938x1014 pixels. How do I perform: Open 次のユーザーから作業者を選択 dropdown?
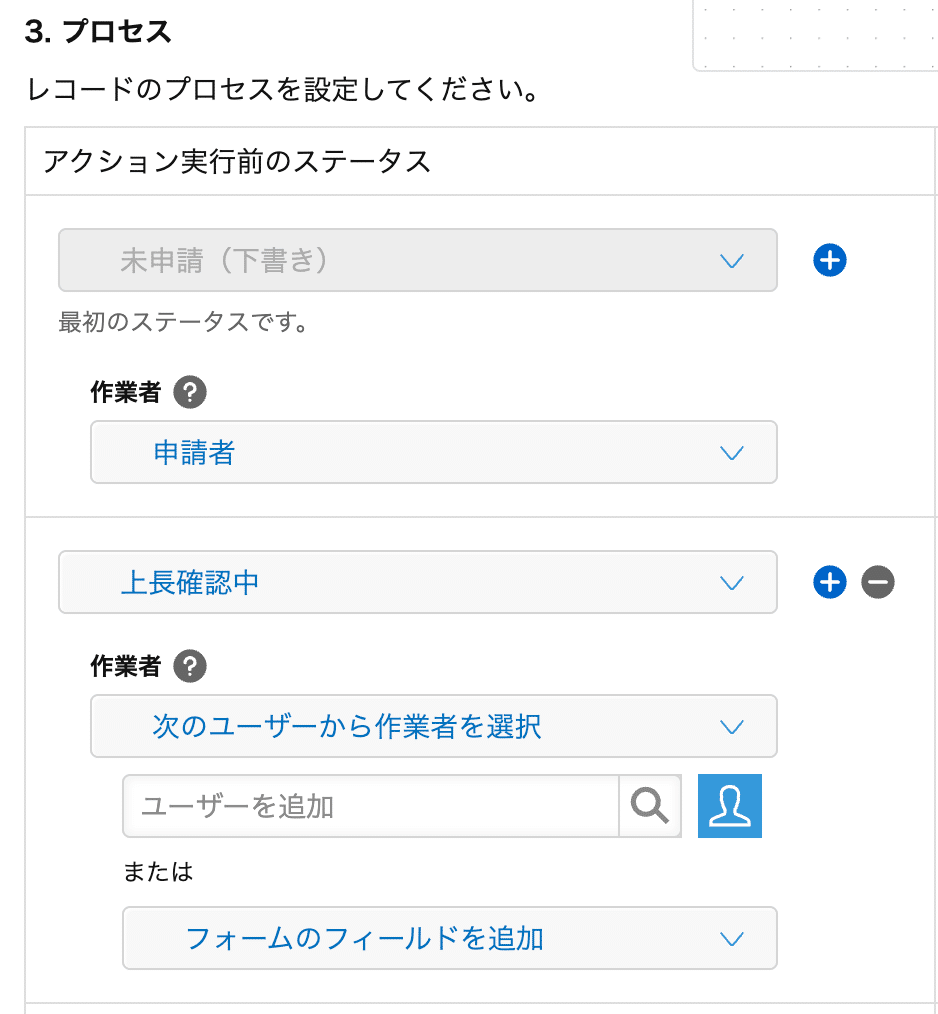point(433,726)
